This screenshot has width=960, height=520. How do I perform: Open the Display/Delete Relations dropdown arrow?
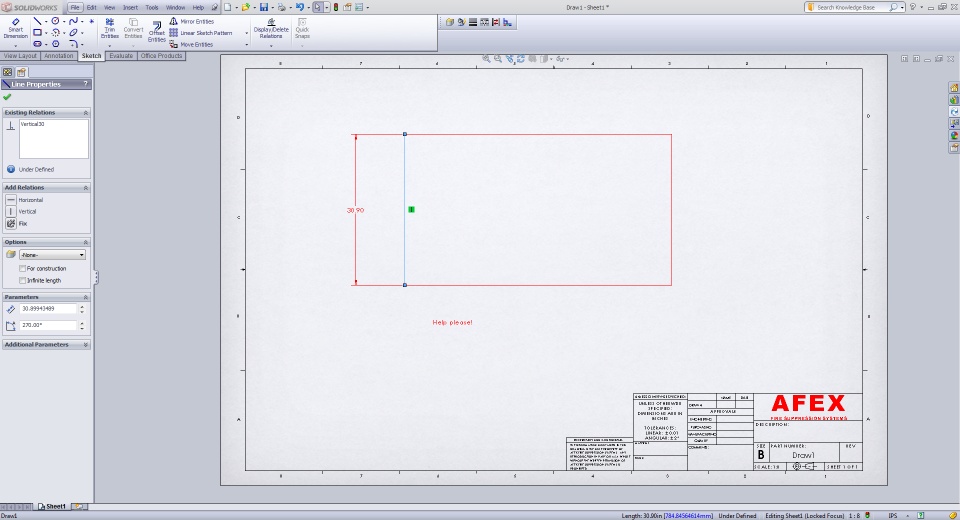(271, 45)
